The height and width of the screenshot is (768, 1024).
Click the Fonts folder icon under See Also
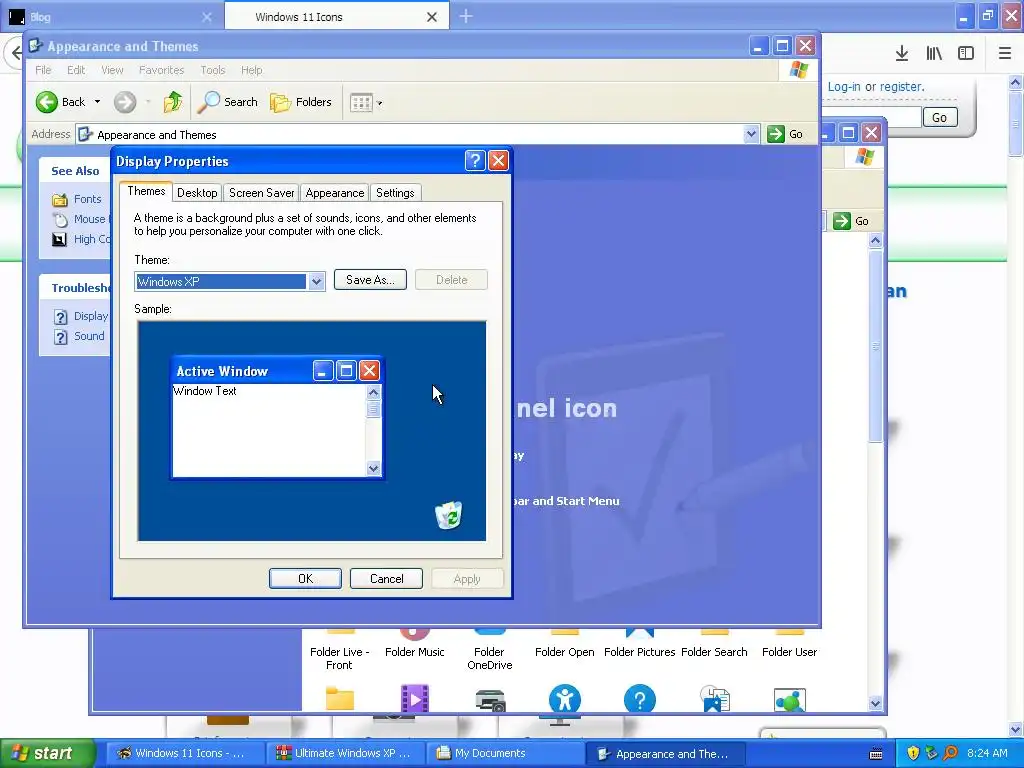tap(59, 200)
